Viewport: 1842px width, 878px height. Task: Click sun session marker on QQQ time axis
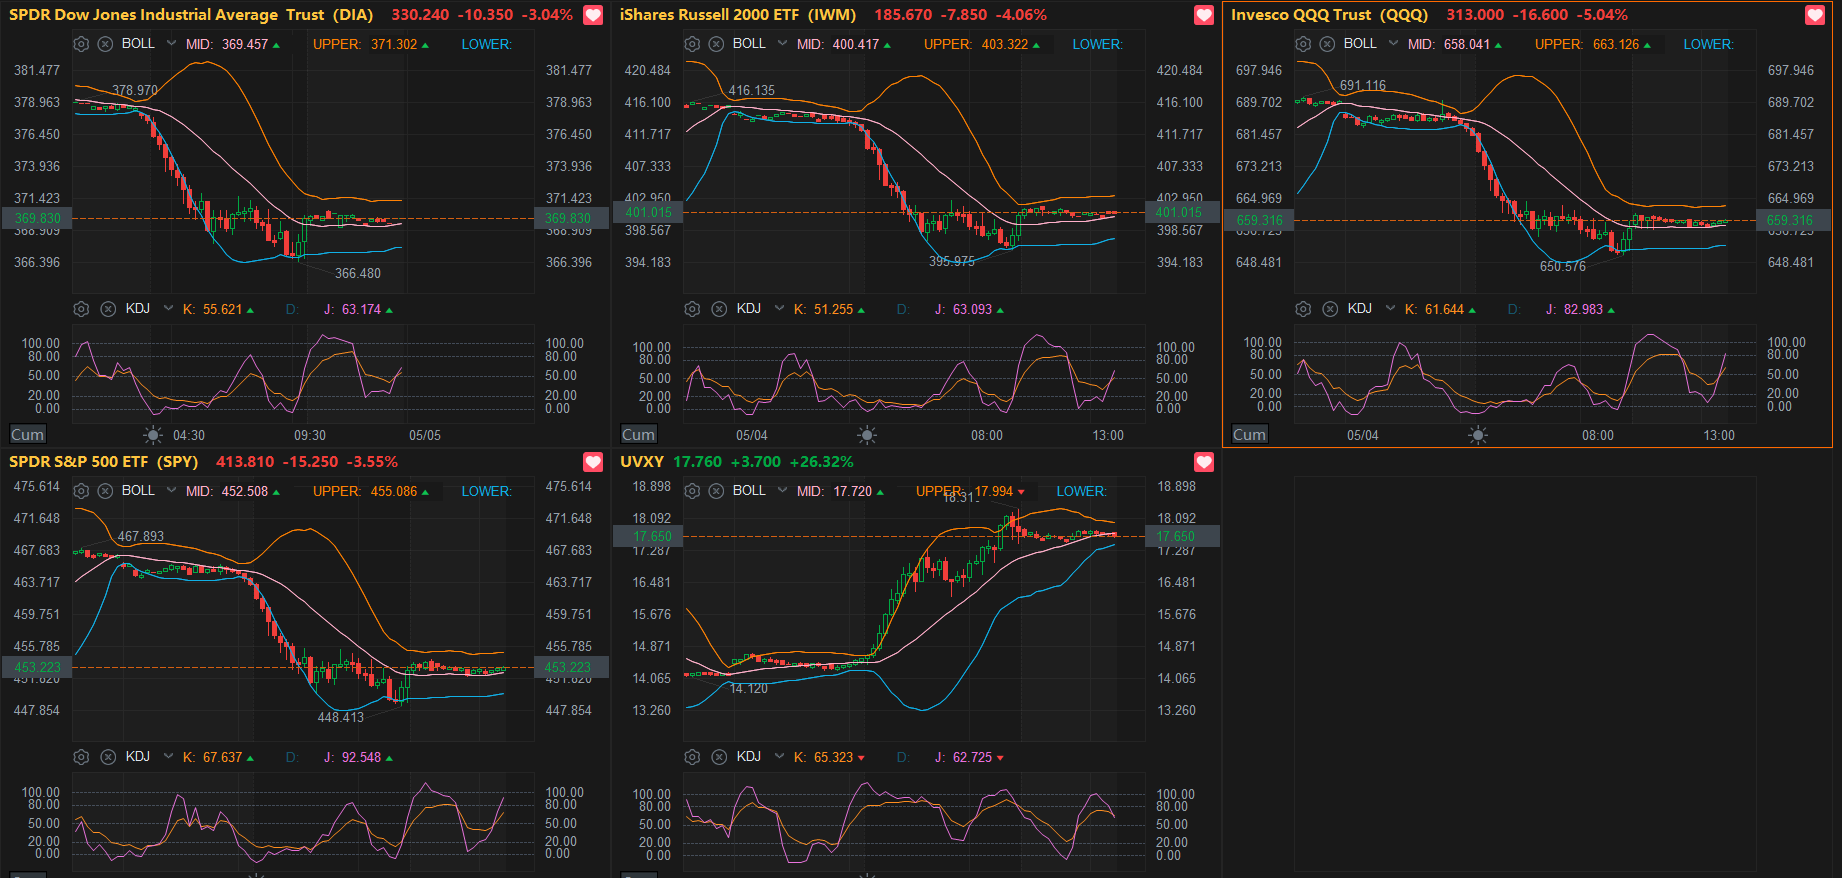[x=1478, y=435]
